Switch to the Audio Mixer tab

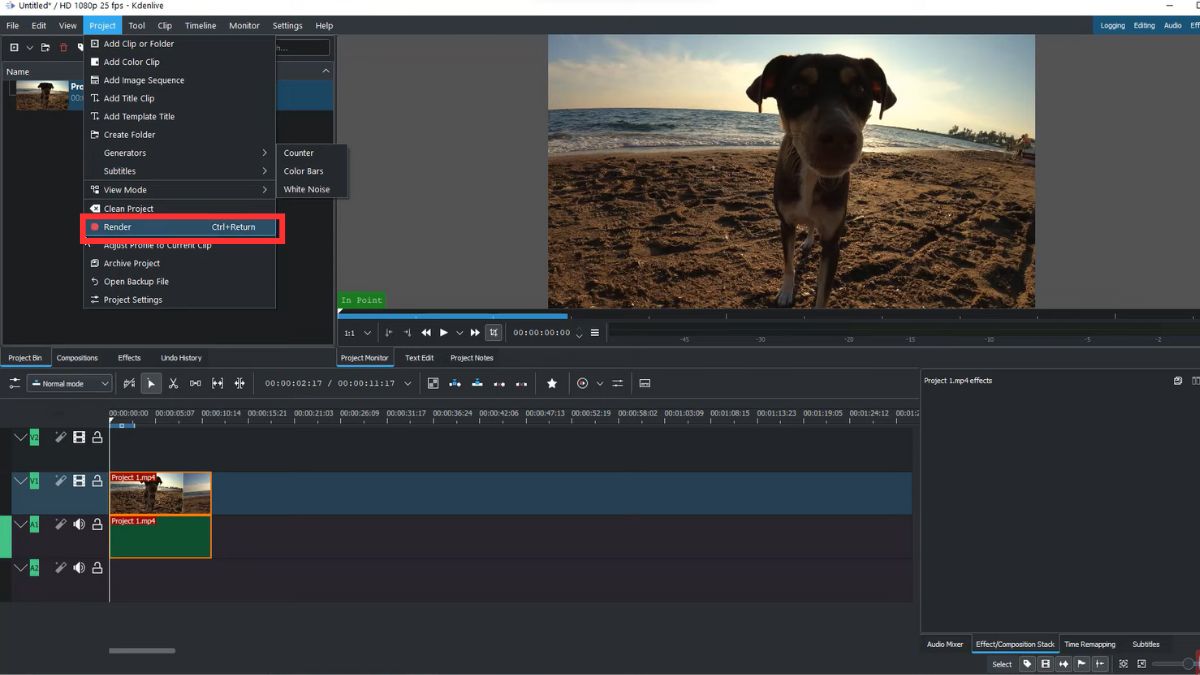point(945,644)
